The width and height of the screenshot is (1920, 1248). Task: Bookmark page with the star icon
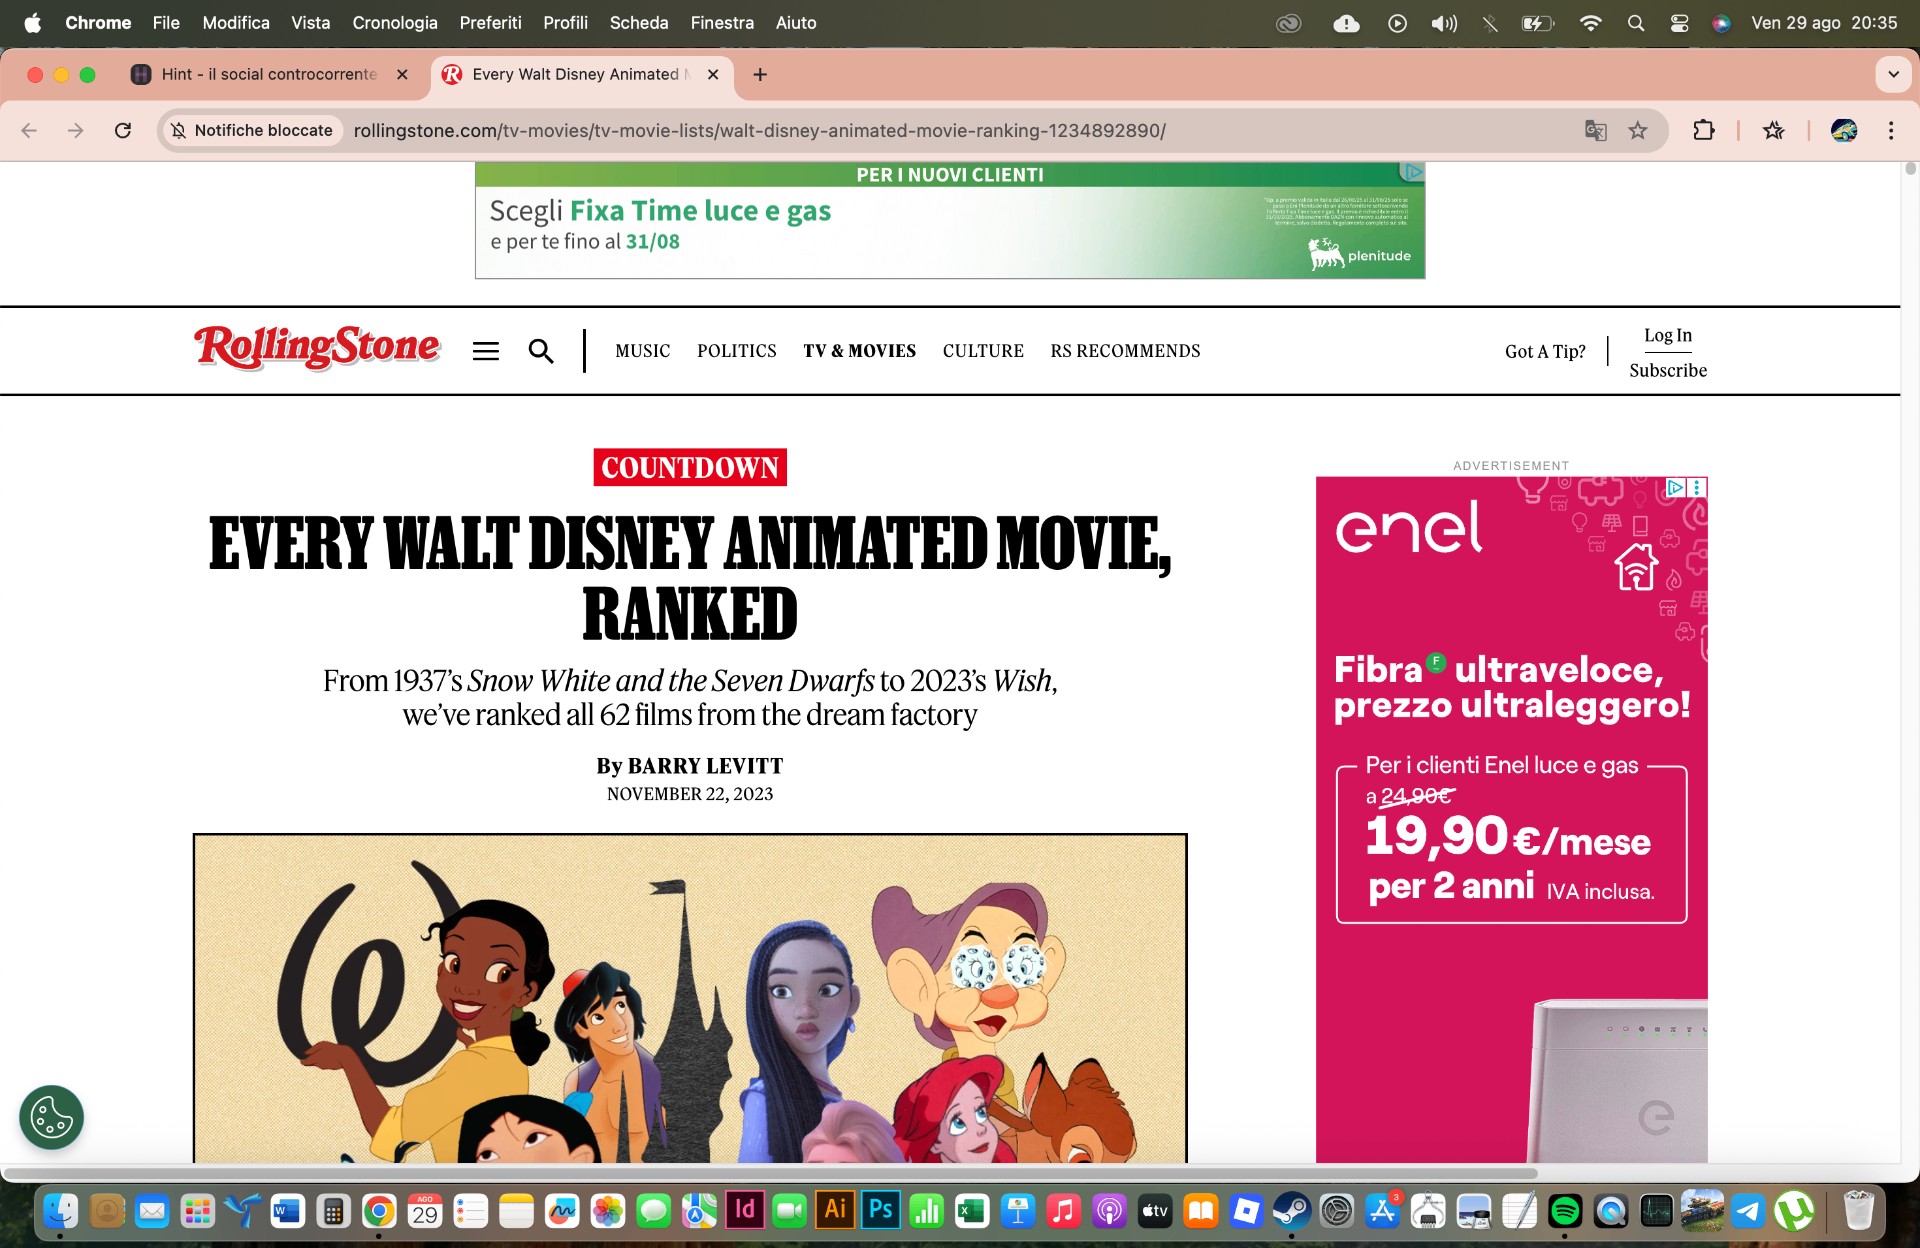(x=1637, y=130)
